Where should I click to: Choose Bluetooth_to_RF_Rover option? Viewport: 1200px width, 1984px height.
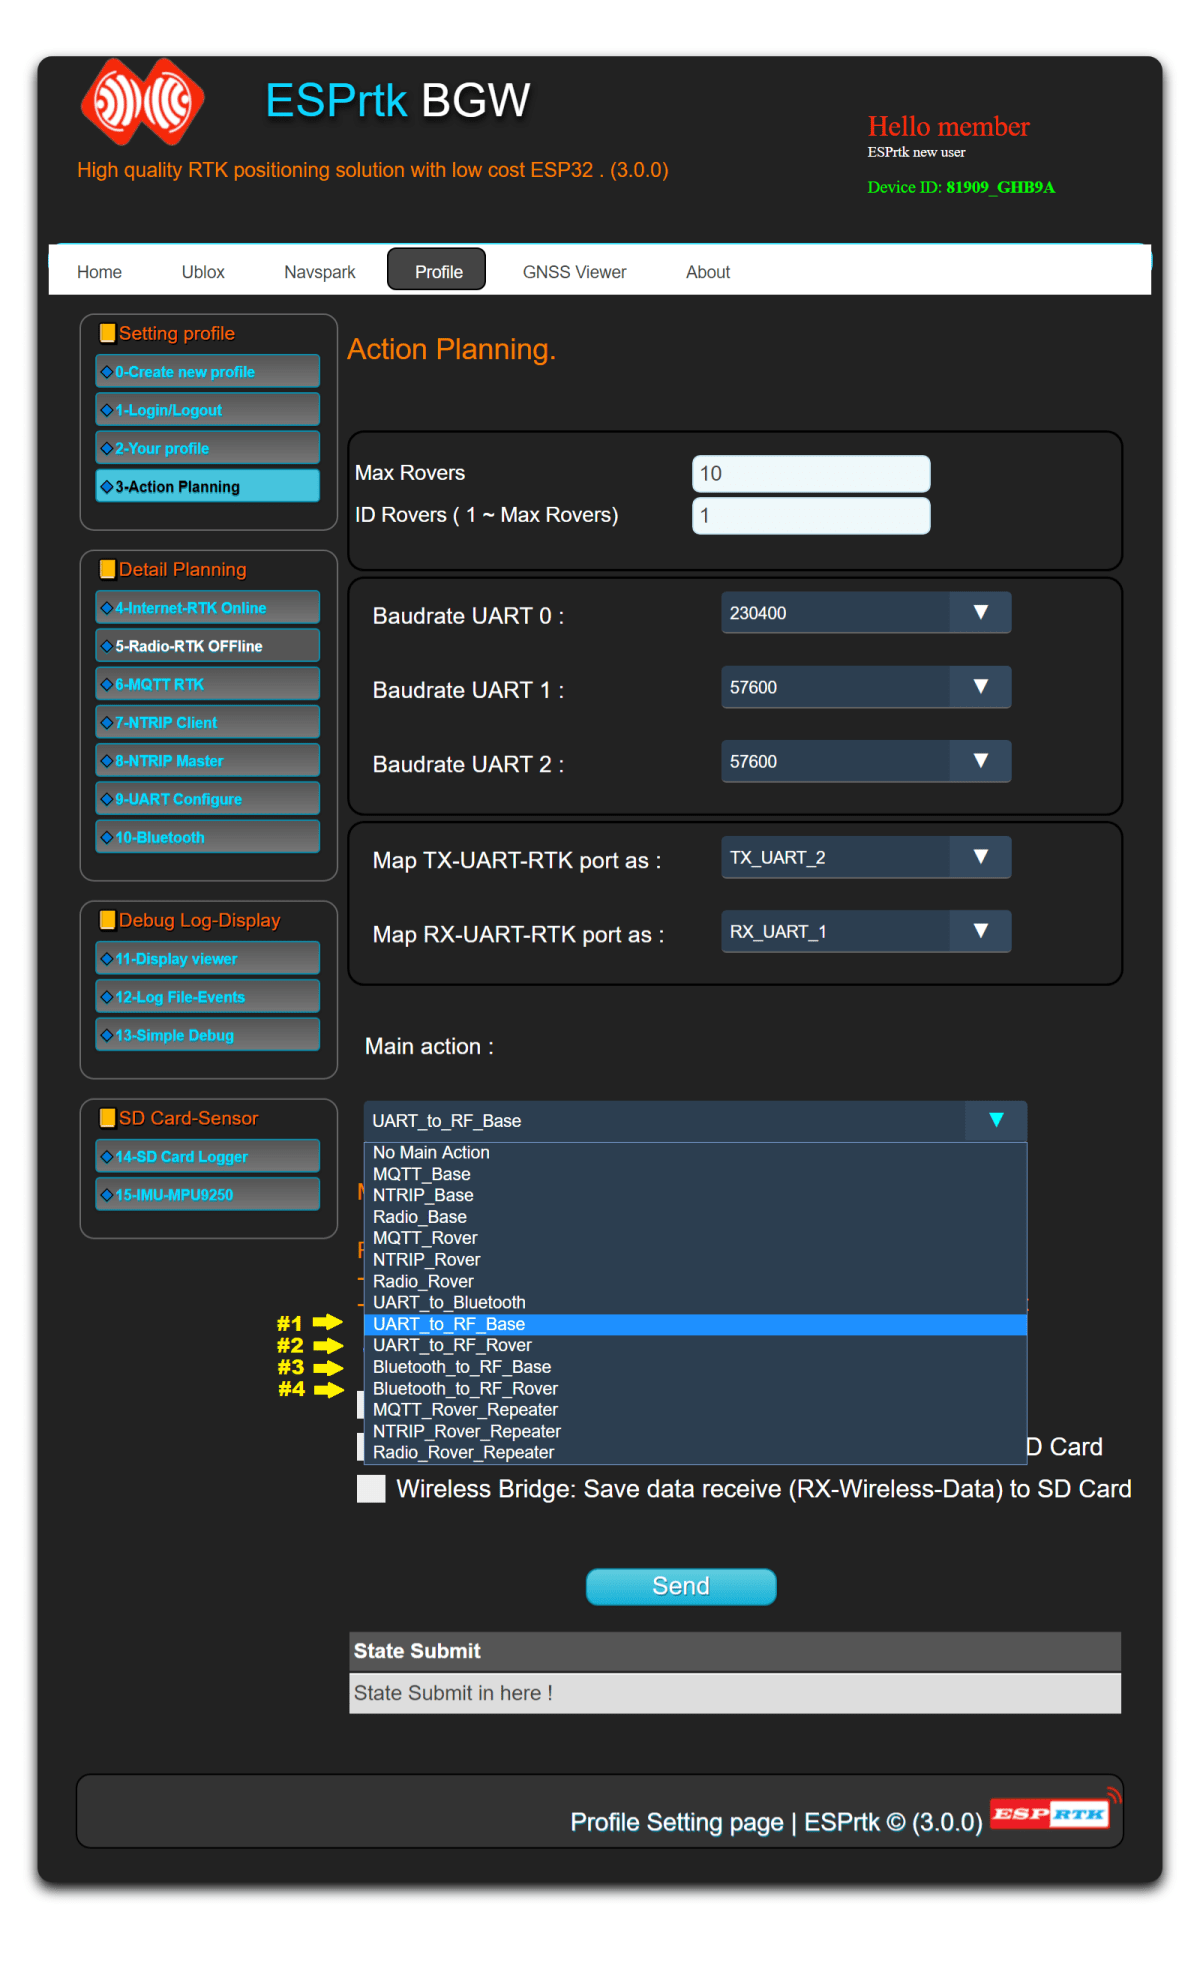coord(696,1389)
